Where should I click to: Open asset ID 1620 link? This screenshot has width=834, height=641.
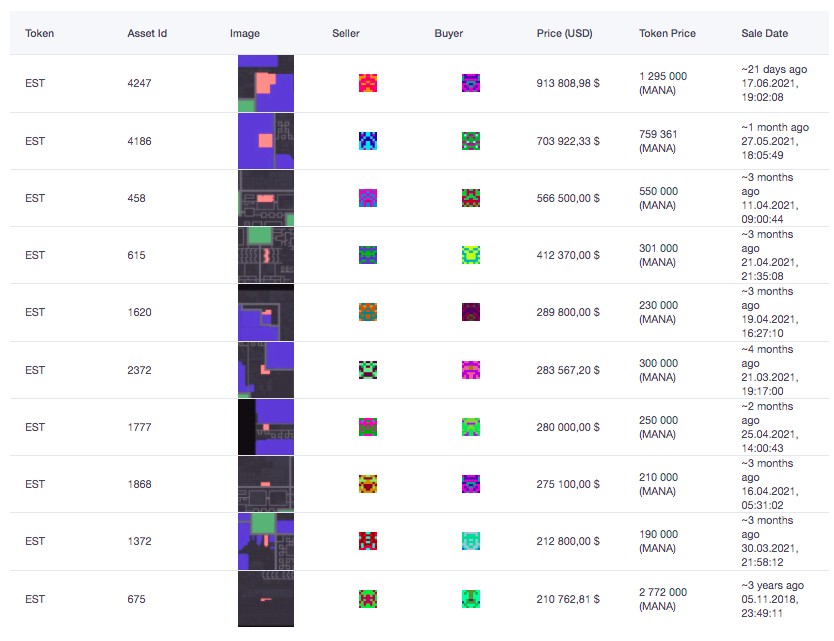pyautogui.click(x=139, y=312)
